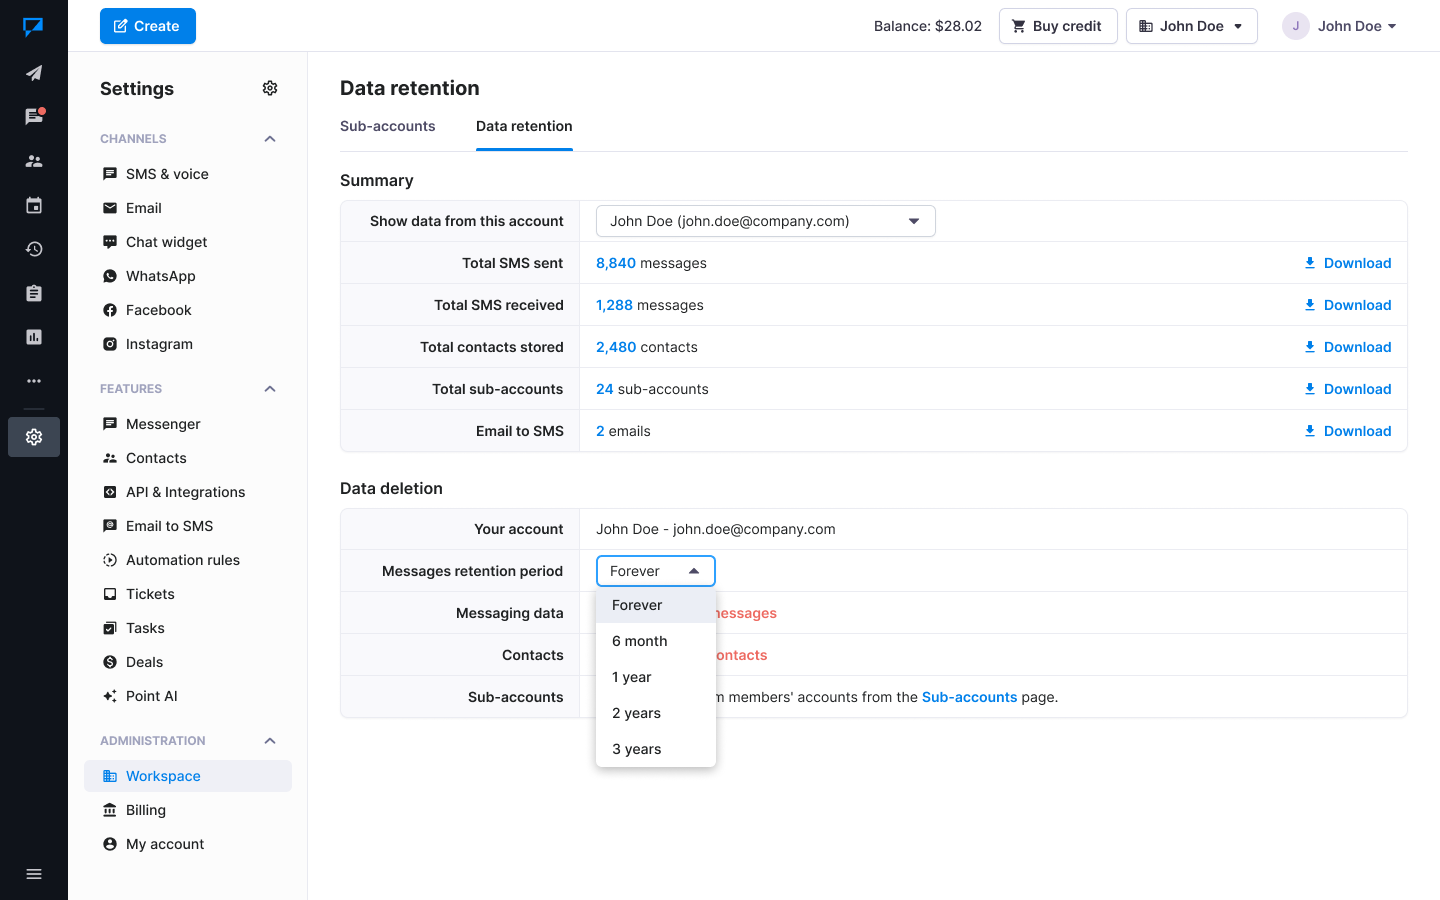Viewport: 1440px width, 900px height.
Task: Click the gear icon beside Settings heading
Action: click(x=270, y=88)
